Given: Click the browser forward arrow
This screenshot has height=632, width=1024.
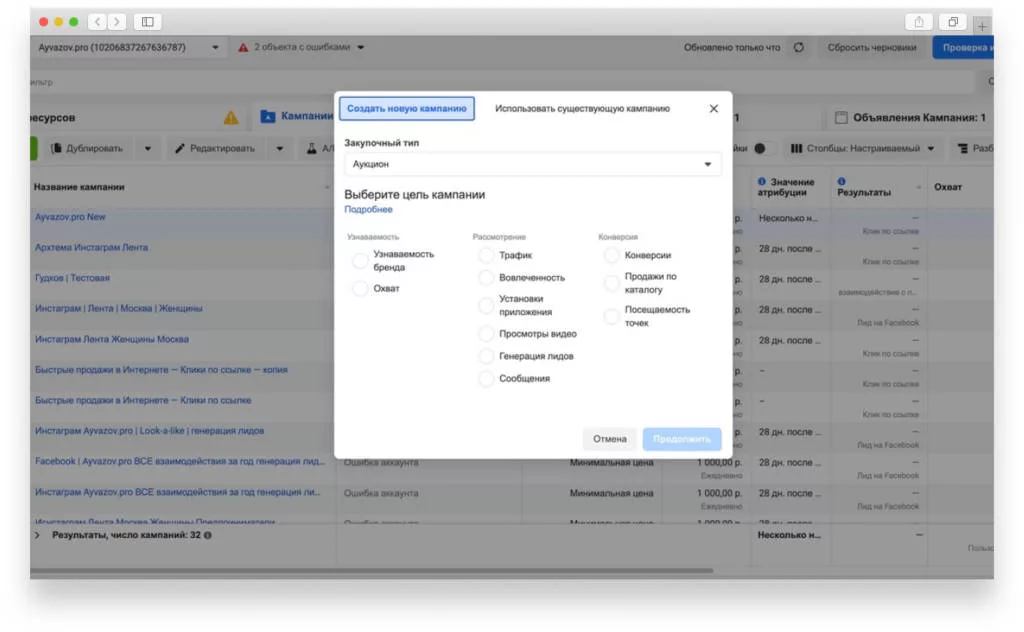Looking at the screenshot, I should click(x=117, y=22).
